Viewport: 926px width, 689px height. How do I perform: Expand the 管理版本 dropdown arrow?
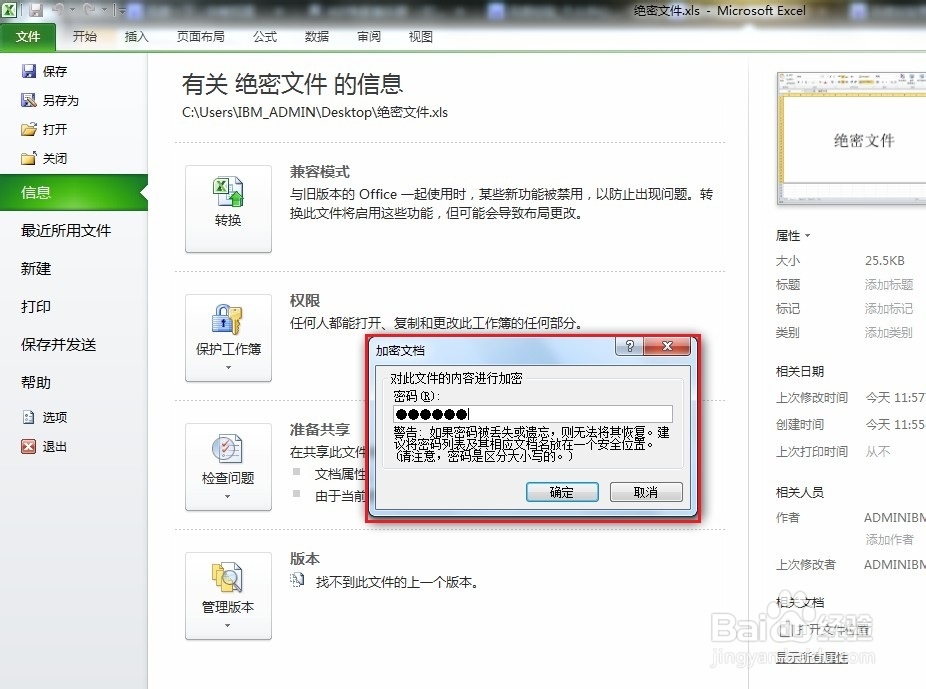coord(228,625)
